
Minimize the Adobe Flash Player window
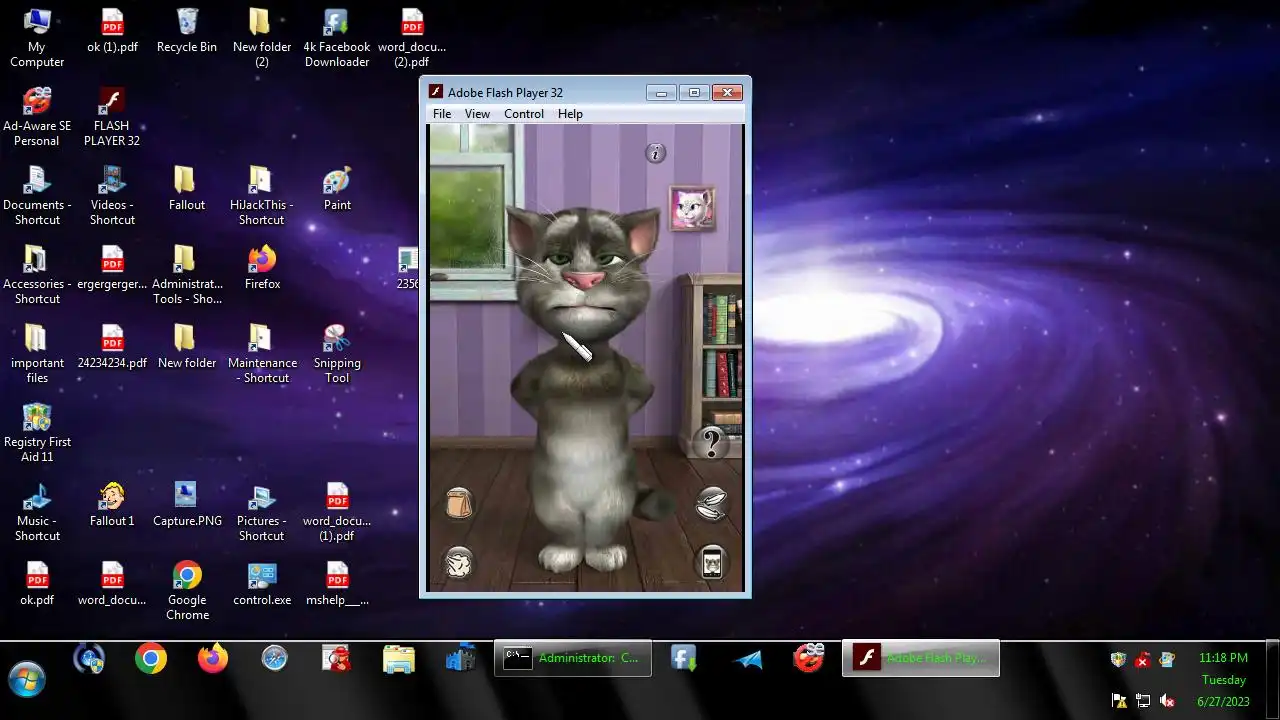pyautogui.click(x=661, y=92)
